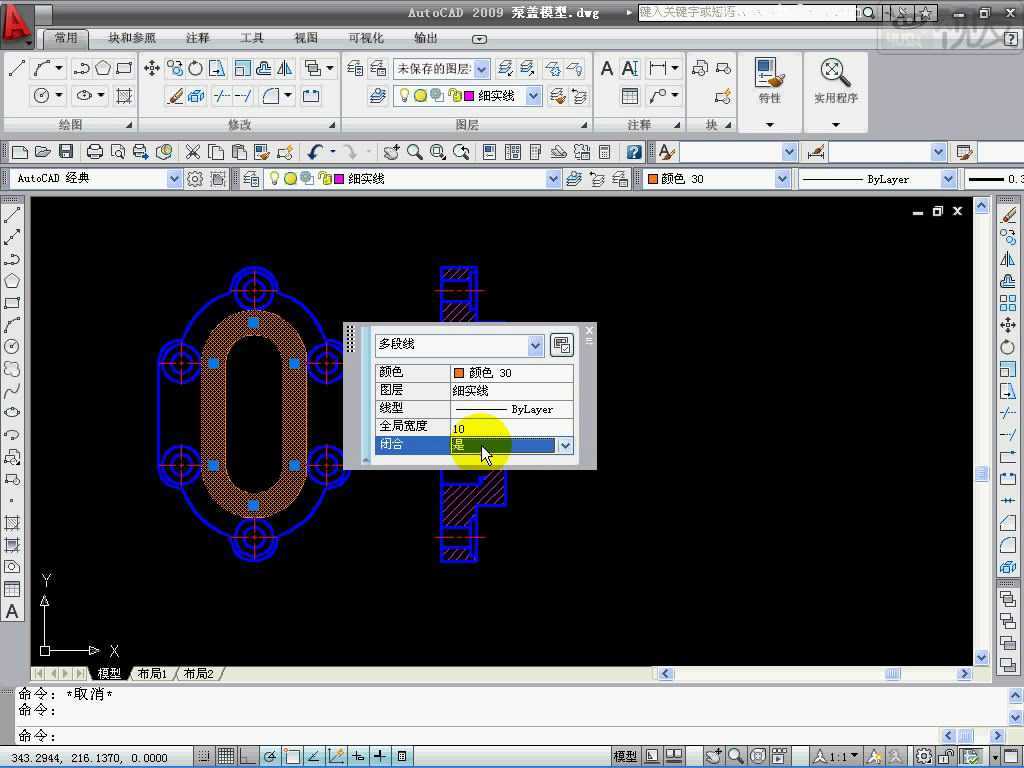
Task: Open the 布局1 layout tab
Action: 153,673
